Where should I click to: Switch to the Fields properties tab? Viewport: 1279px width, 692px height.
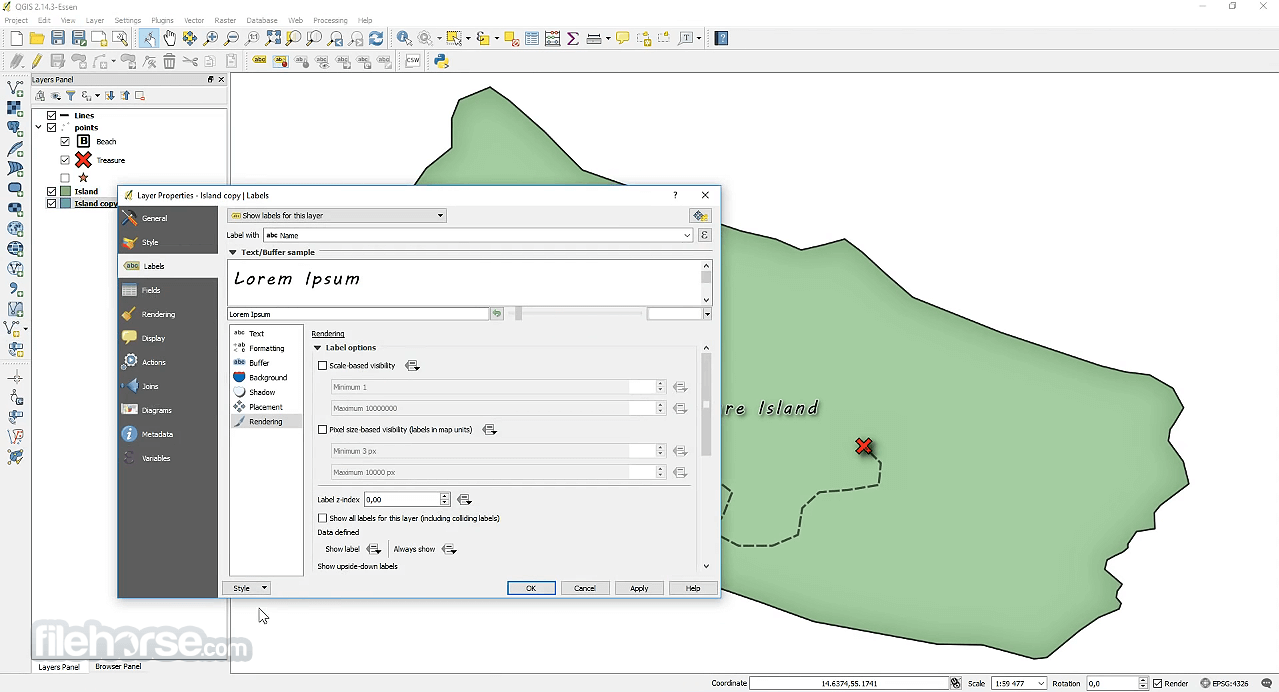(167, 290)
